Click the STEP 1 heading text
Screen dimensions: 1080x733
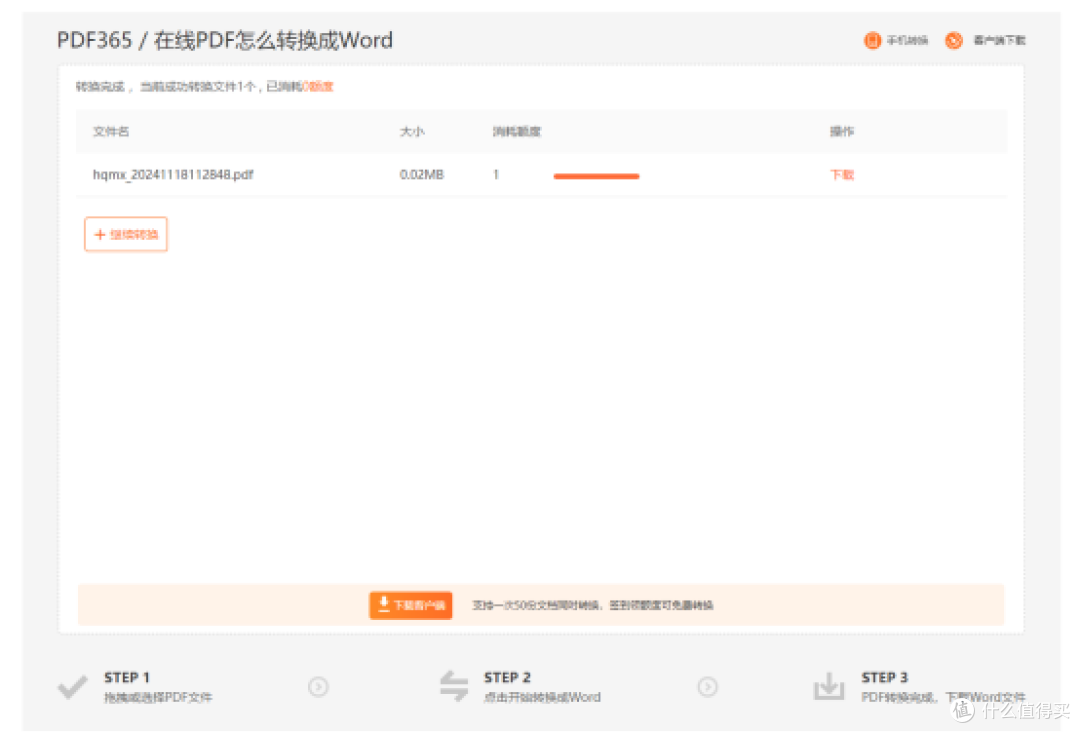[127, 678]
